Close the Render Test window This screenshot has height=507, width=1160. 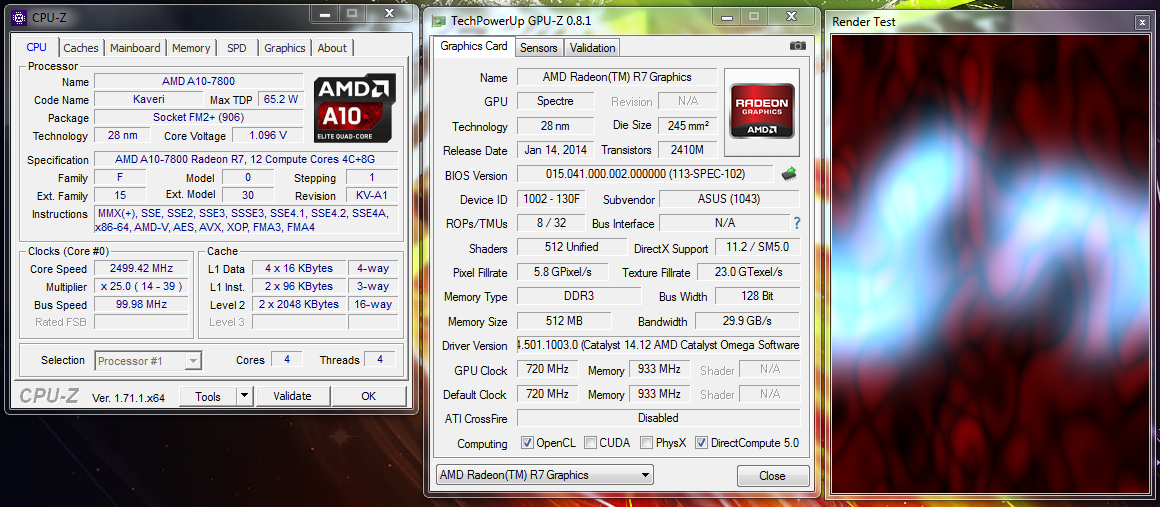[1141, 22]
